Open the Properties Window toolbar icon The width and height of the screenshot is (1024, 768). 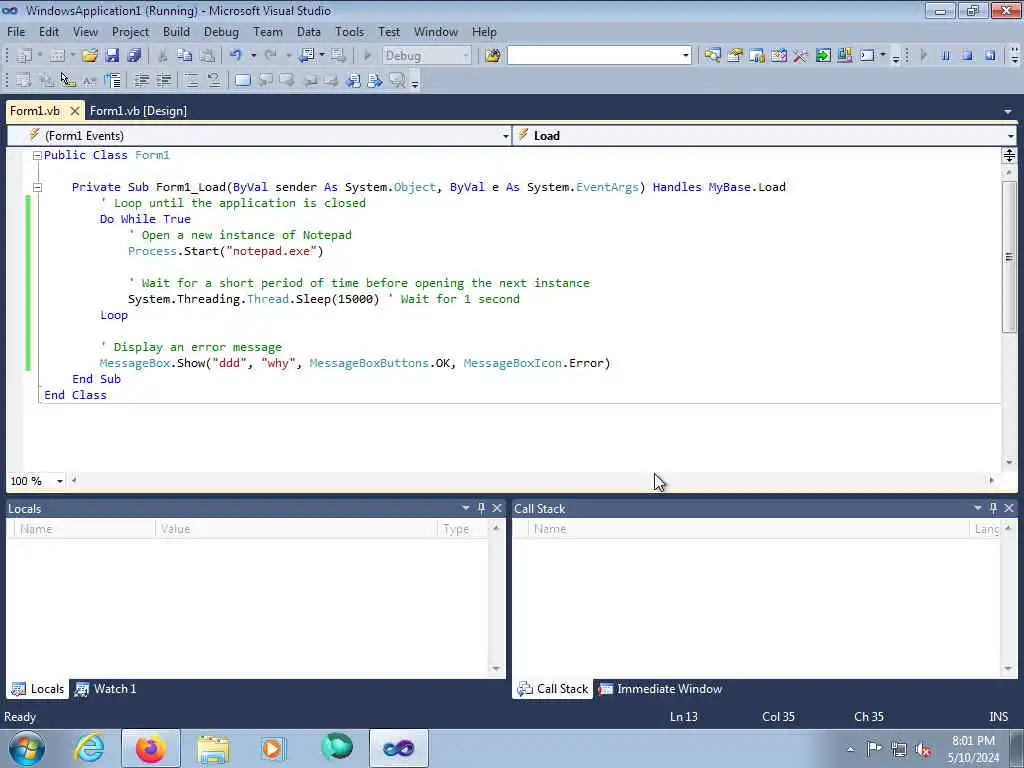point(735,56)
